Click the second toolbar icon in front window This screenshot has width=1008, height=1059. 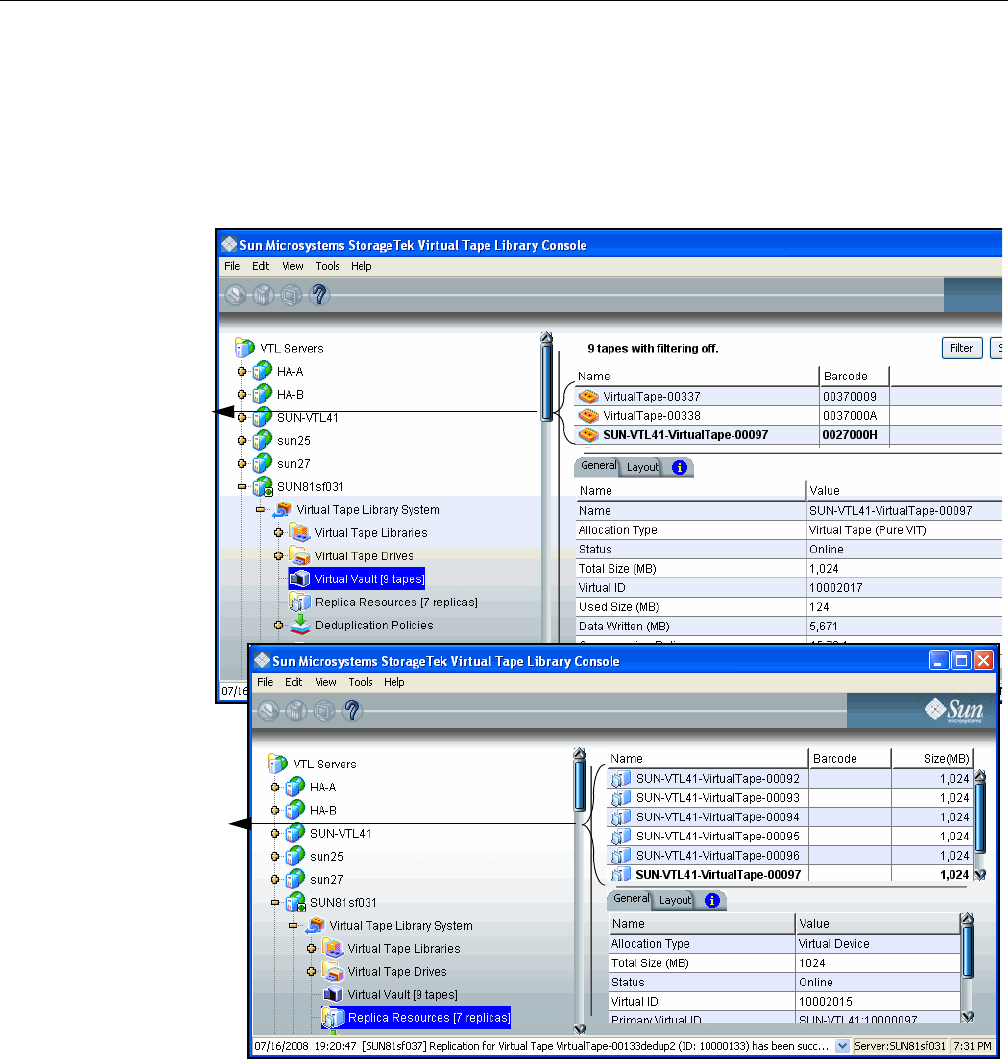296,711
